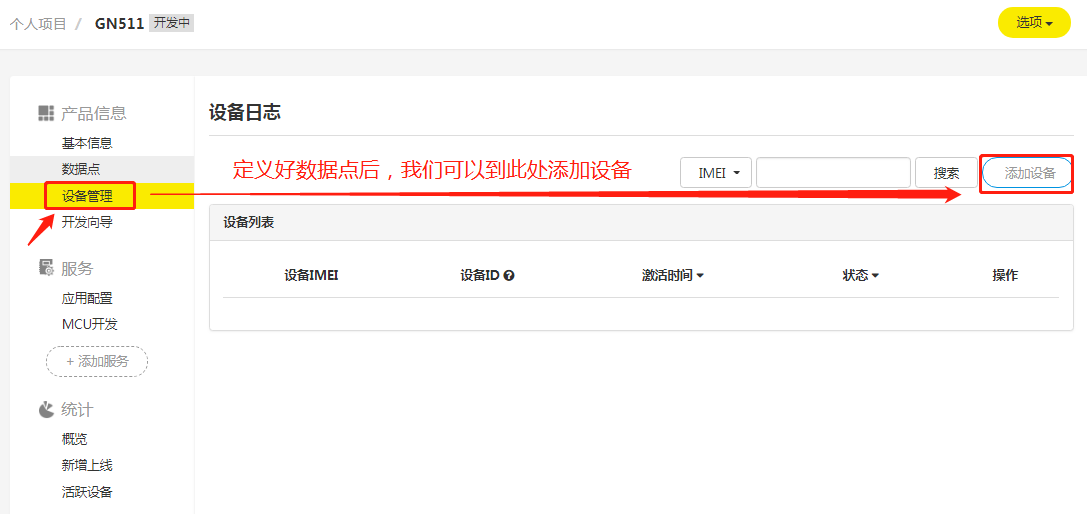Click the 统计 pie chart icon
This screenshot has width=1087, height=514.
46,410
